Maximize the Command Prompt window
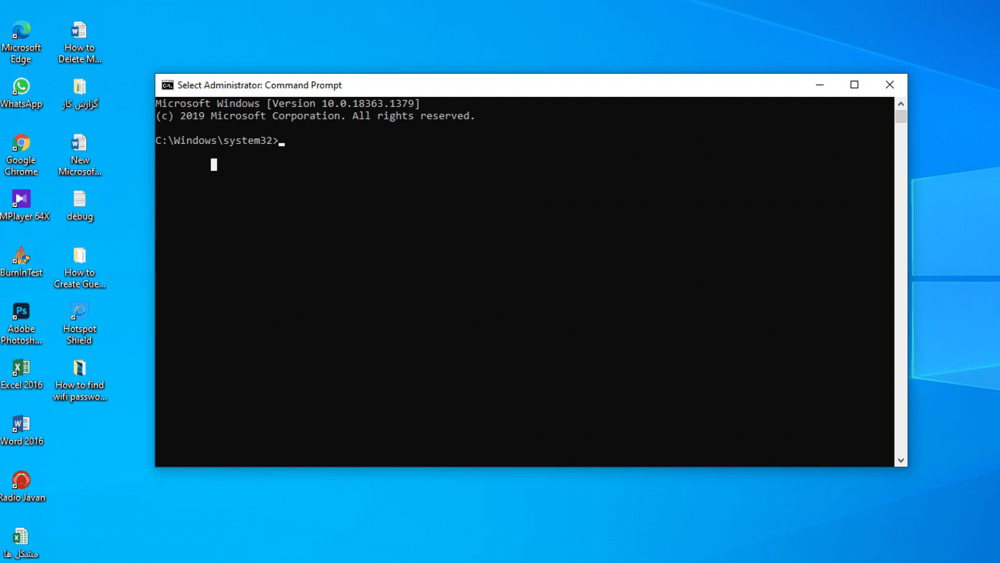This screenshot has height=563, width=1000. click(x=854, y=85)
